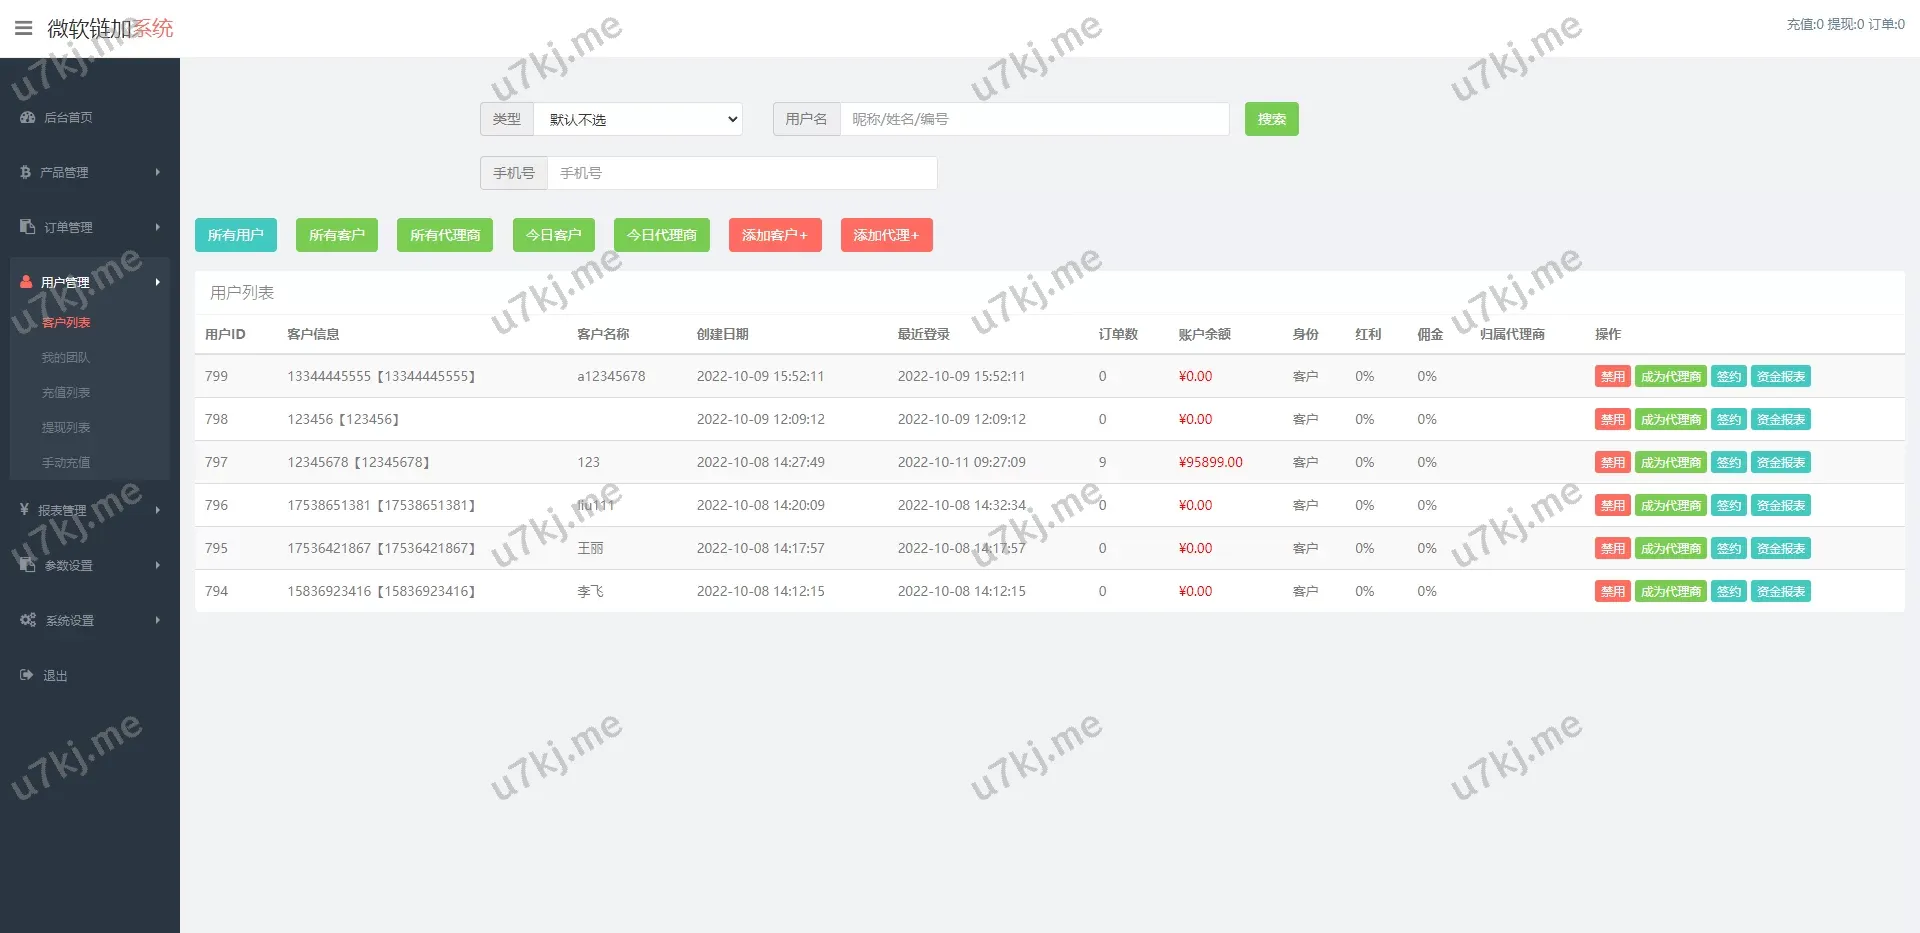The width and height of the screenshot is (1920, 933).
Task: Select 我的团队 in the sidebar submenu
Action: pyautogui.click(x=66, y=358)
